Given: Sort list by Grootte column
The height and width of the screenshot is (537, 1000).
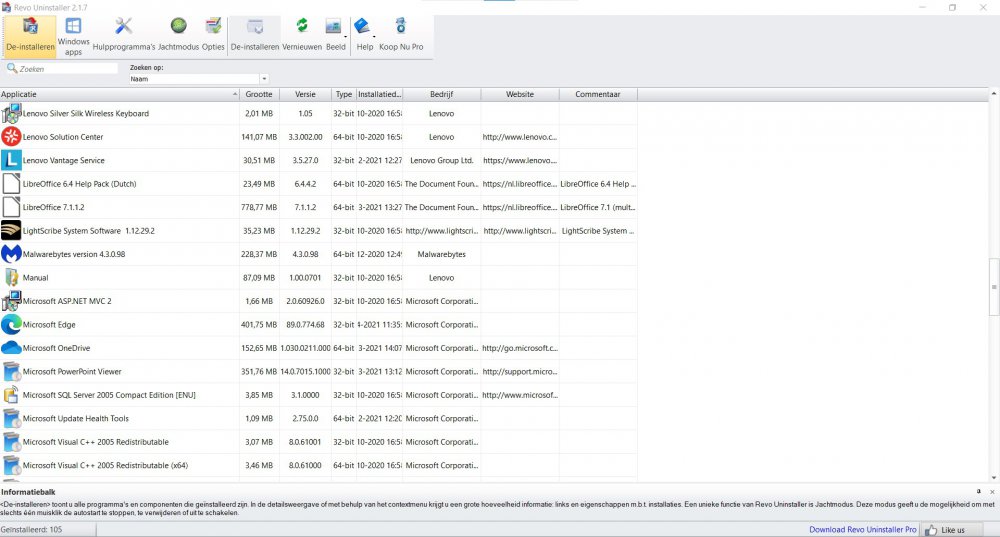Looking at the screenshot, I should click(x=258, y=94).
